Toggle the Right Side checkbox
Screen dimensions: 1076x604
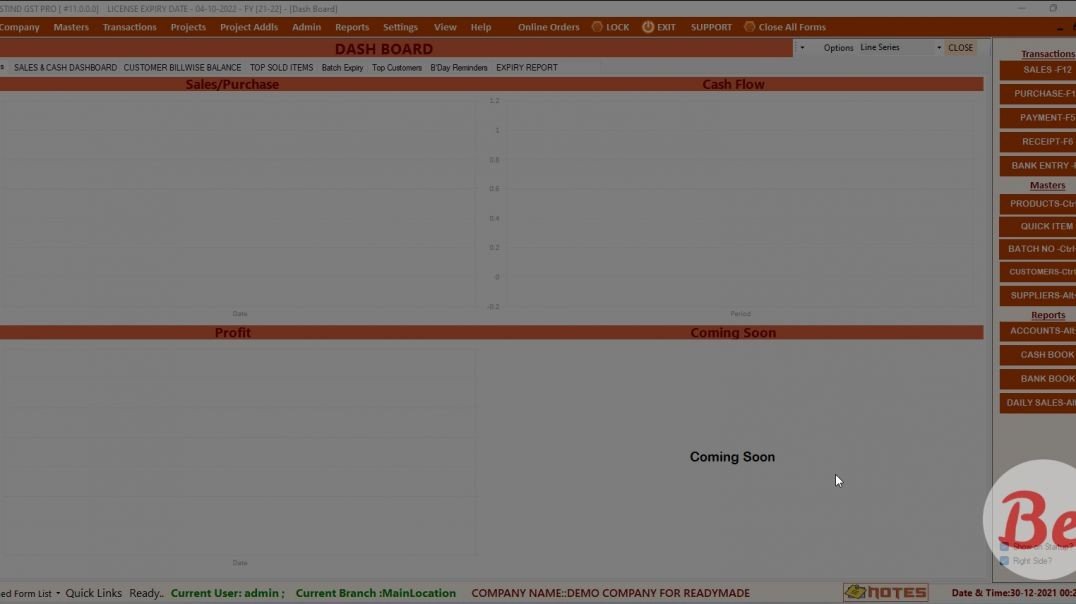click(x=1004, y=561)
